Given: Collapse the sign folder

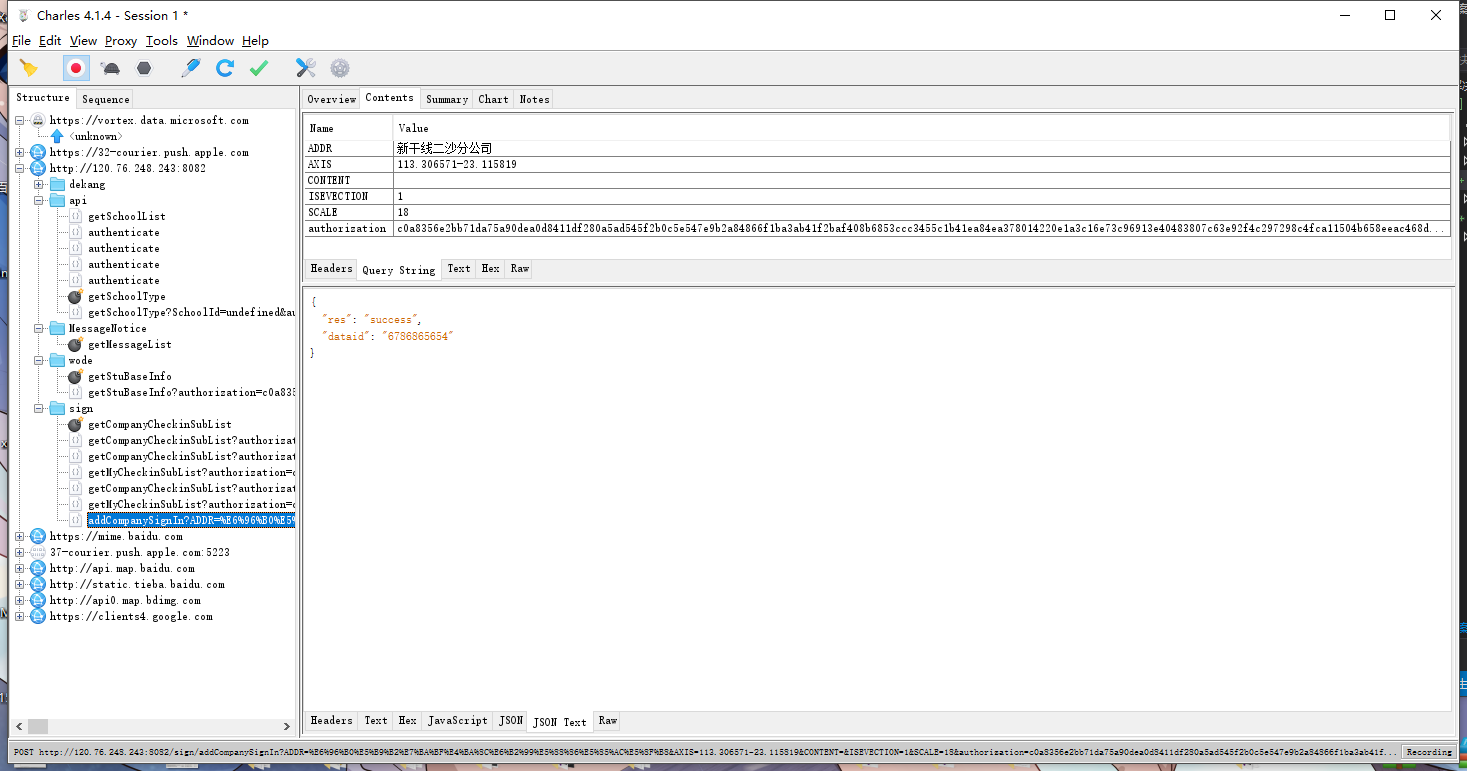Looking at the screenshot, I should pos(39,408).
